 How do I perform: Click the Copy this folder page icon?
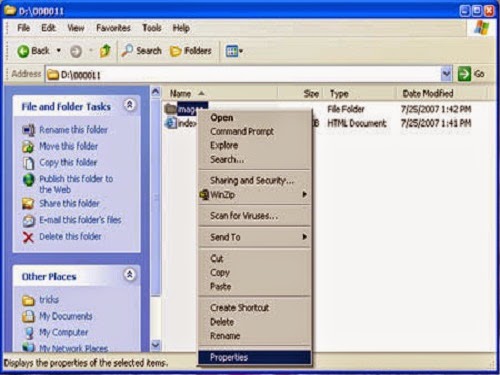point(28,163)
